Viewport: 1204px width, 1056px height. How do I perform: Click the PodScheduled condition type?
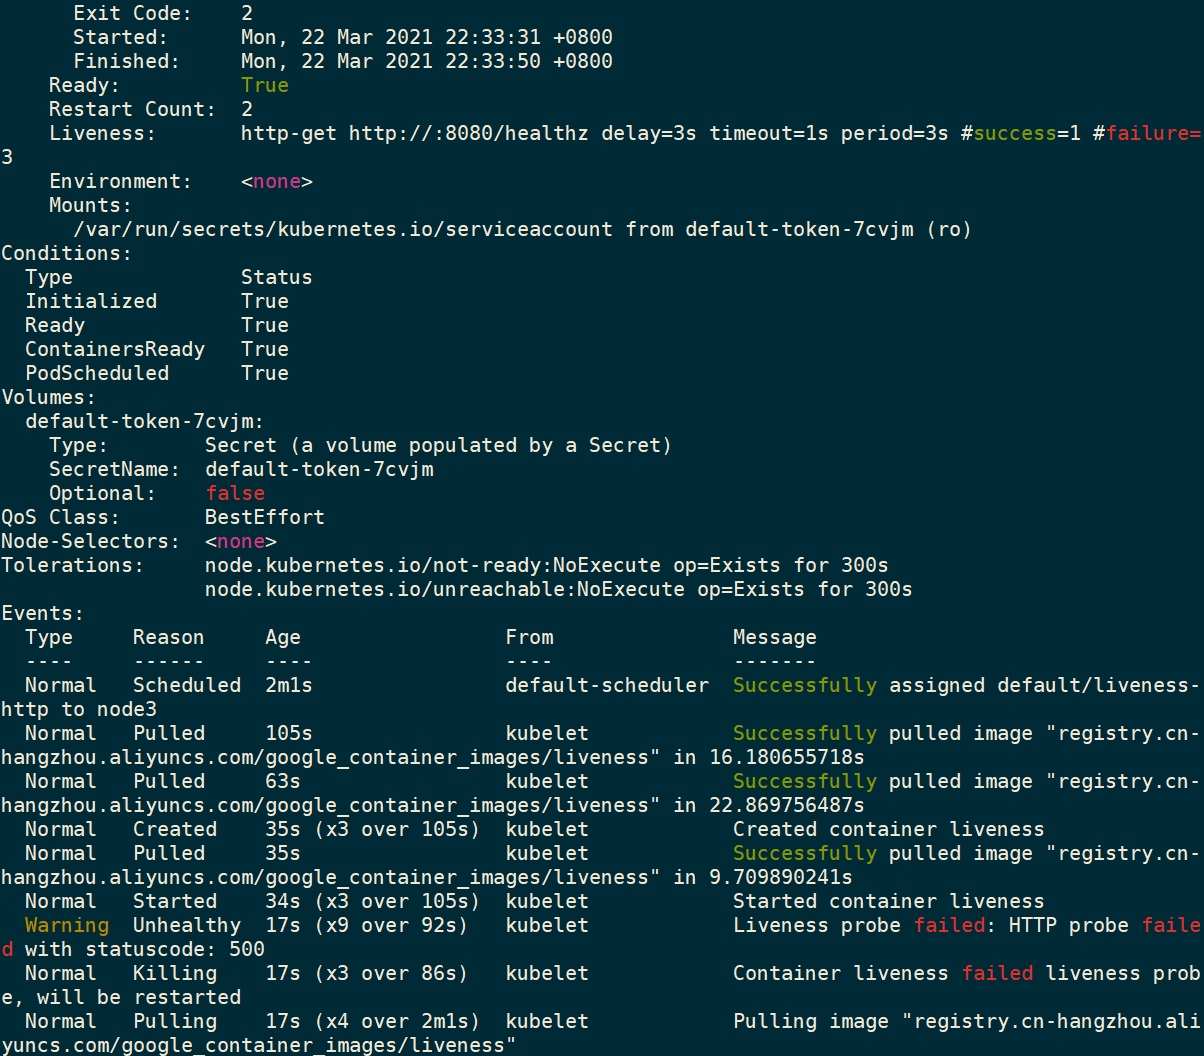pyautogui.click(x=97, y=373)
